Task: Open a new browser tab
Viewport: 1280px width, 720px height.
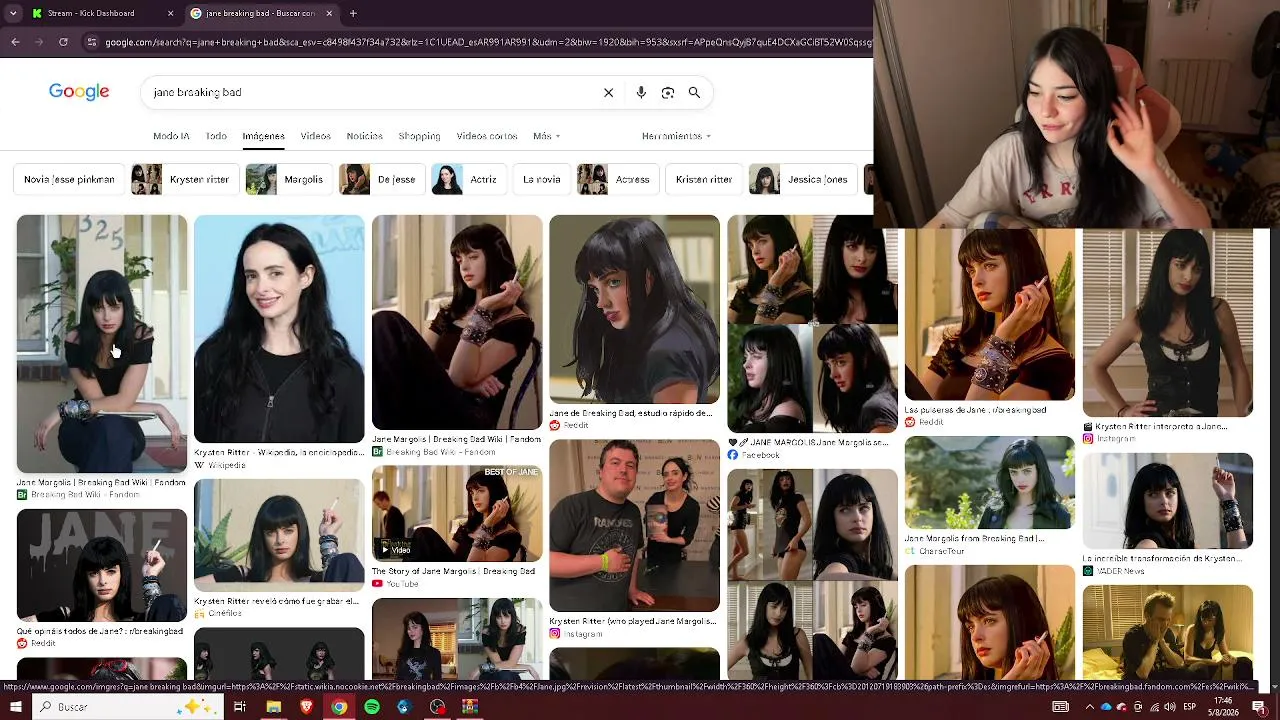Action: pos(353,13)
